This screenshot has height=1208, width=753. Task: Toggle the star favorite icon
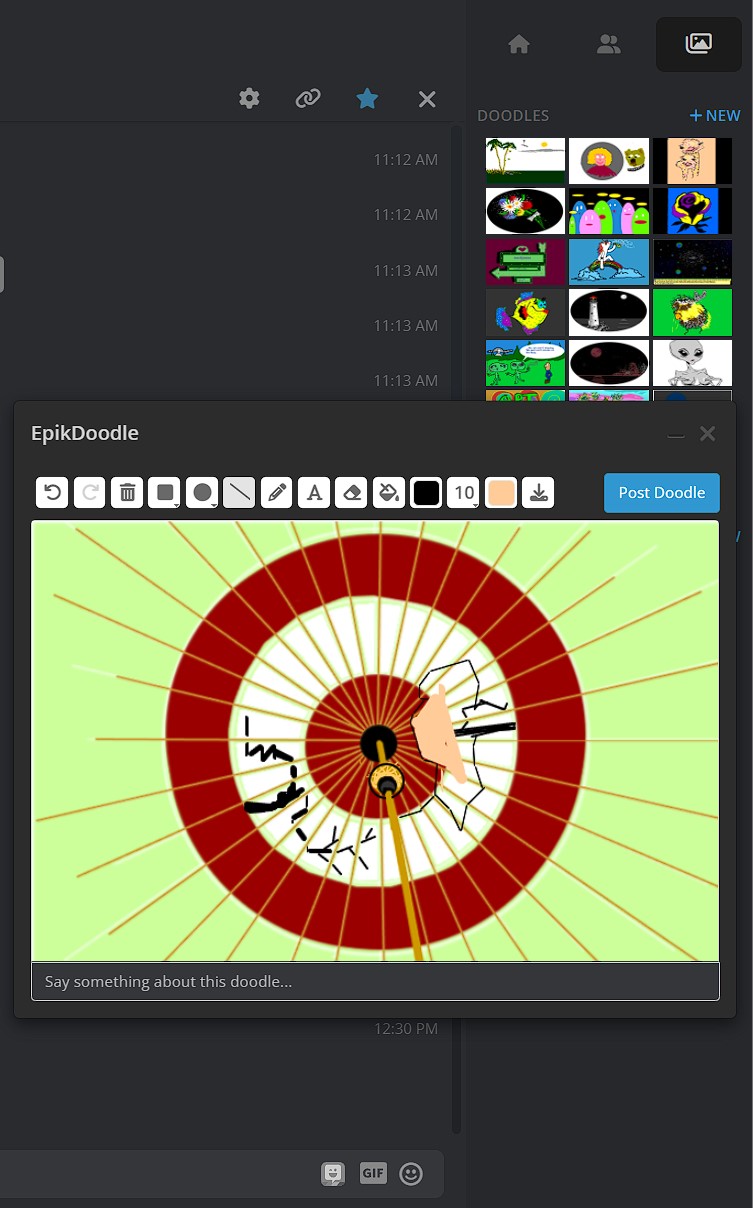click(x=368, y=98)
